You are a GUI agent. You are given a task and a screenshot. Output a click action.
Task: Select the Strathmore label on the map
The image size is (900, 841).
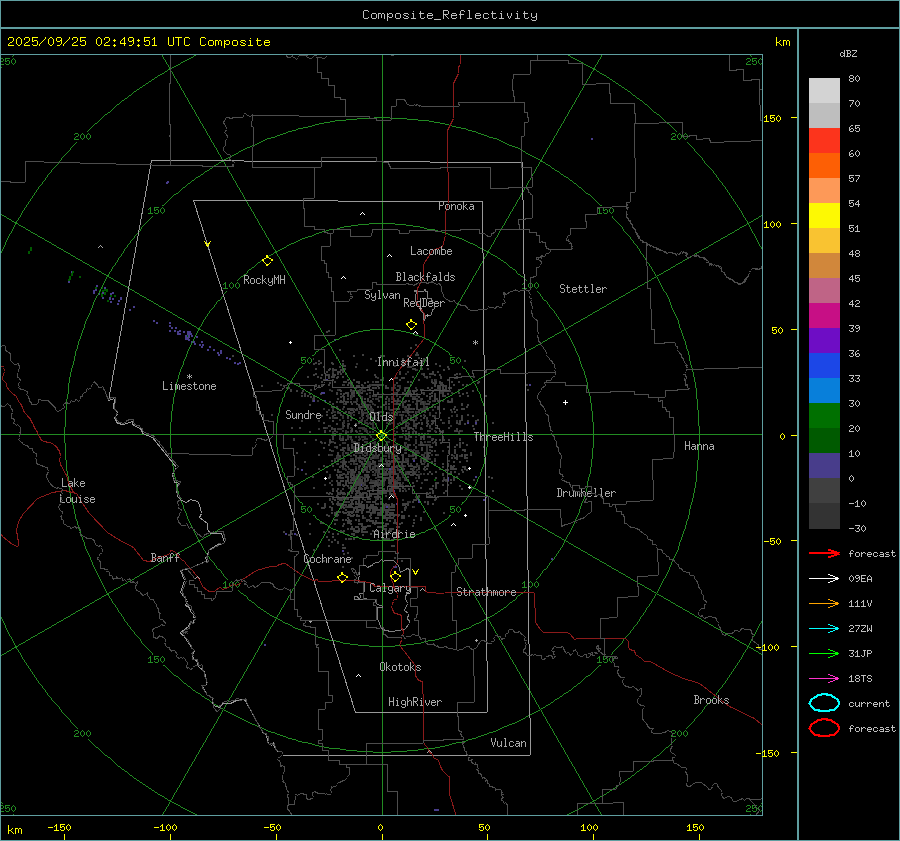[x=486, y=592]
